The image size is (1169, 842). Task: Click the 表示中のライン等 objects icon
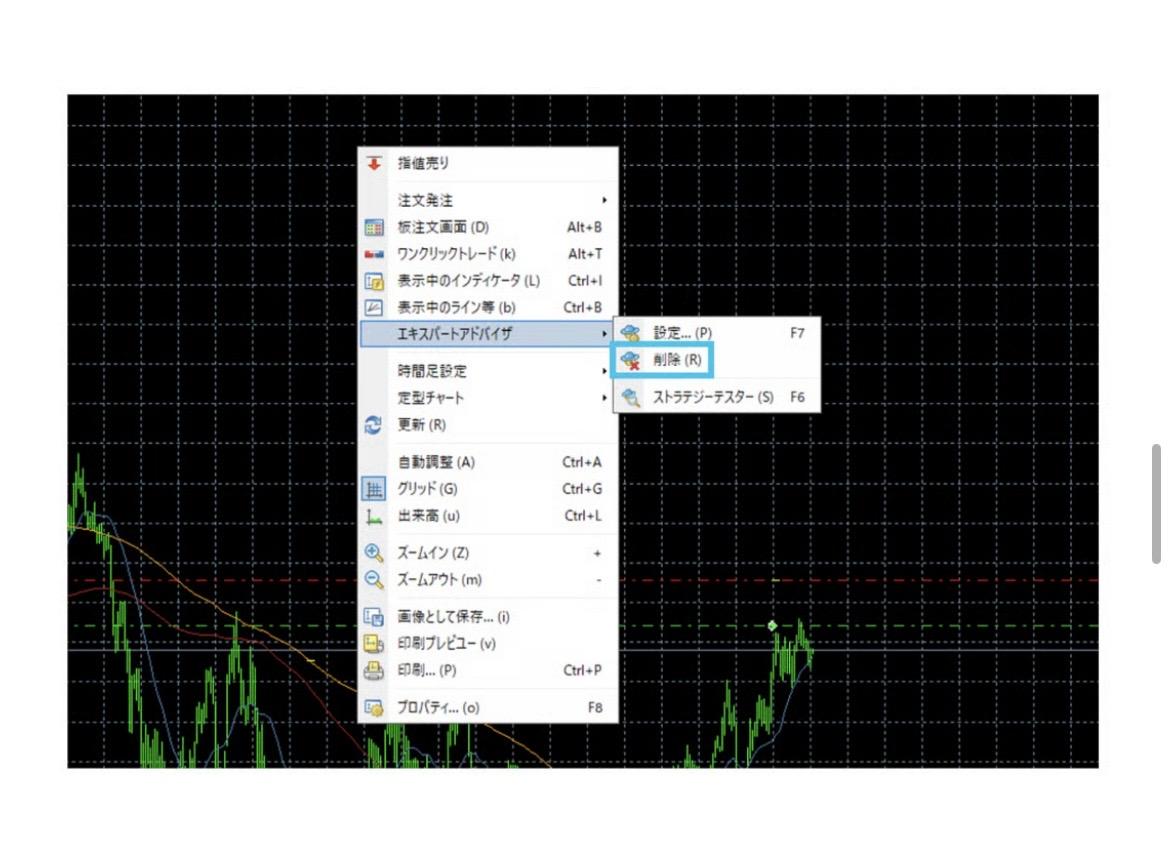374,308
